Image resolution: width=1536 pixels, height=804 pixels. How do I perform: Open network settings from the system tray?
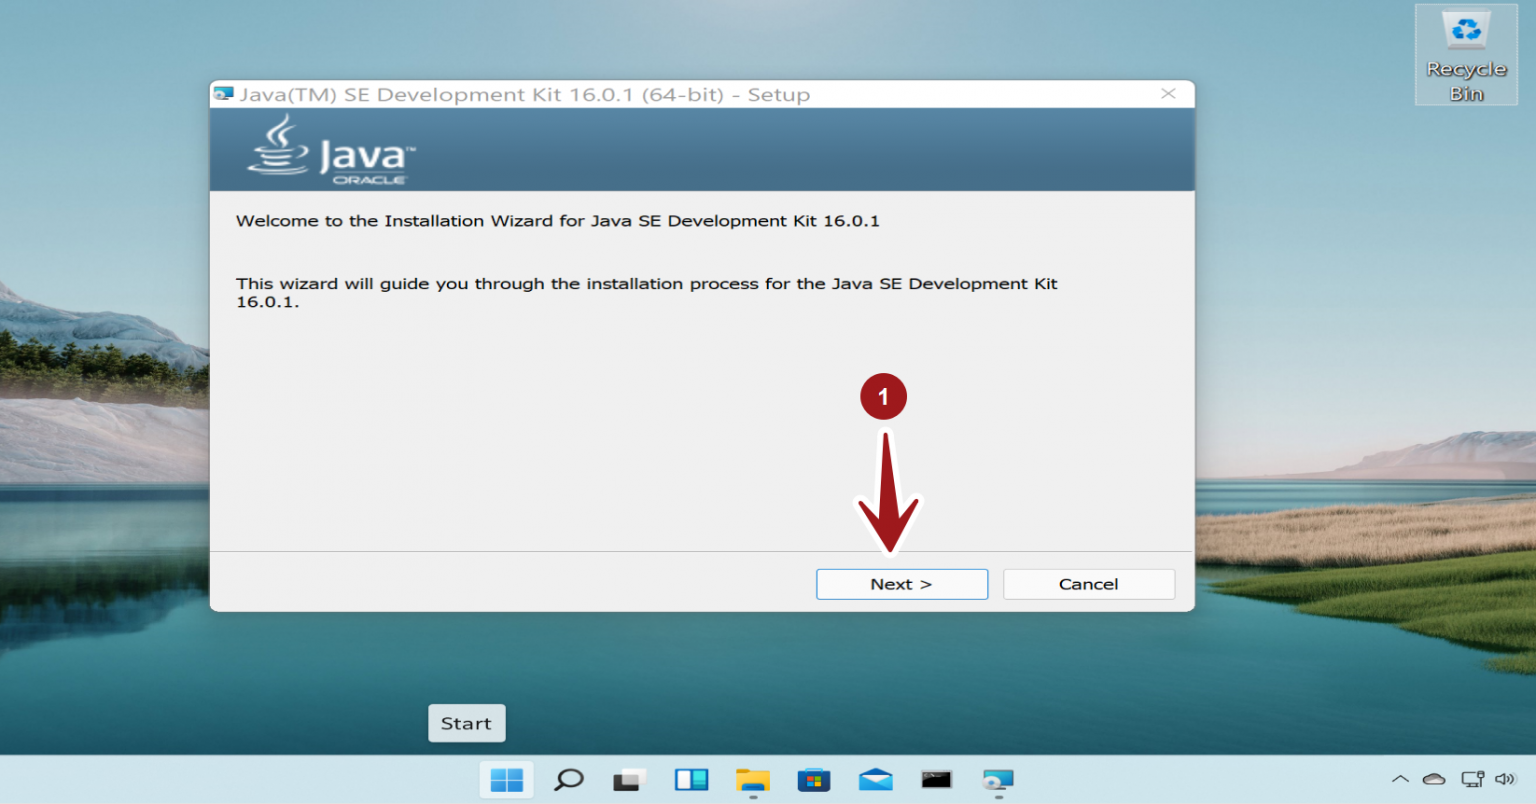click(1471, 779)
